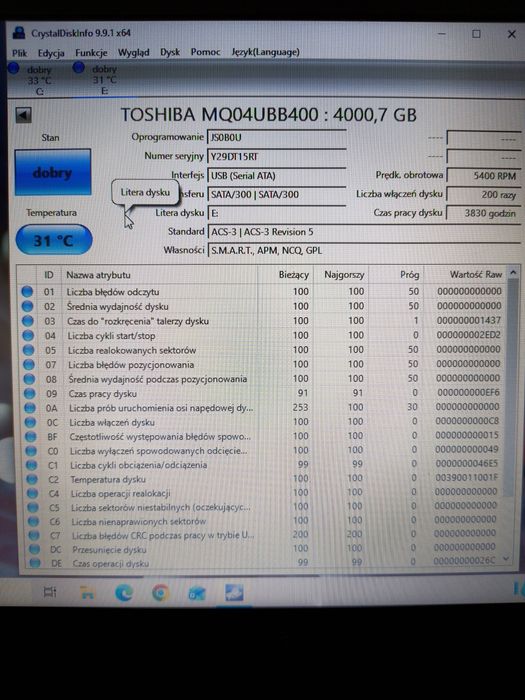Click the serial number field Y29DT15RT
The width and height of the screenshot is (525, 700).
(277, 156)
